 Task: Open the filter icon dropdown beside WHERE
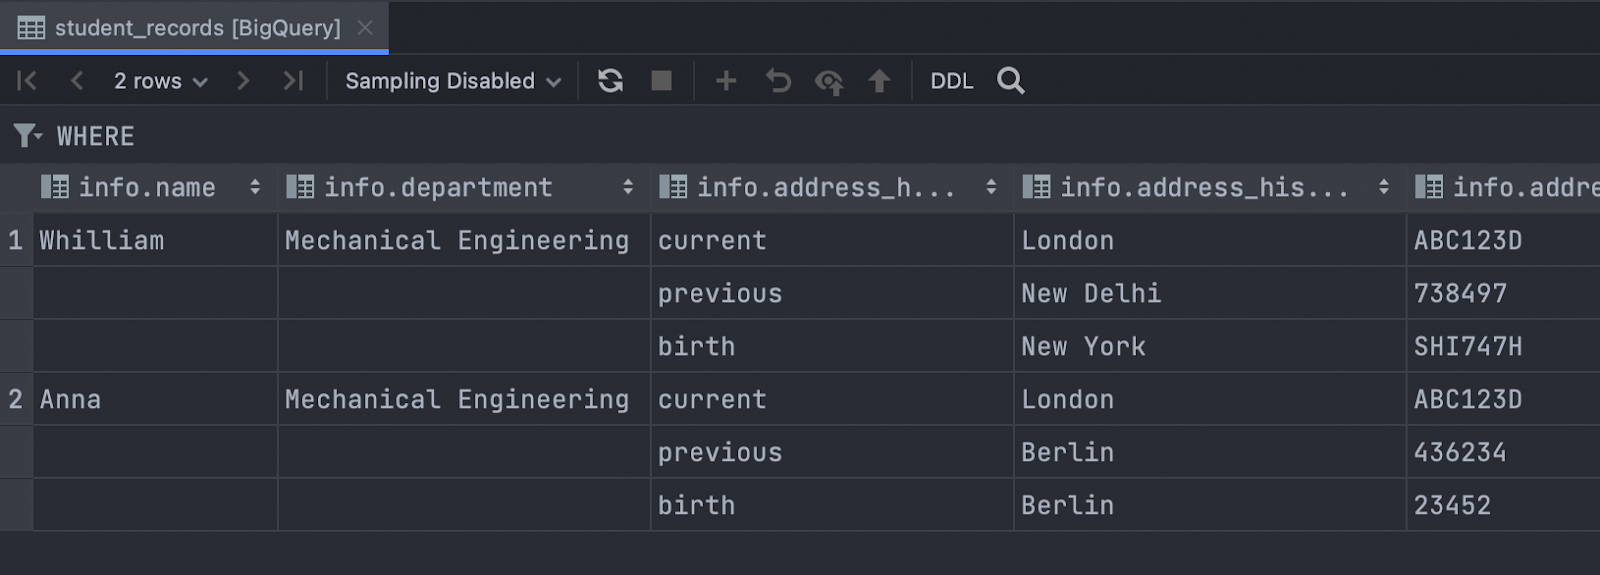27,135
